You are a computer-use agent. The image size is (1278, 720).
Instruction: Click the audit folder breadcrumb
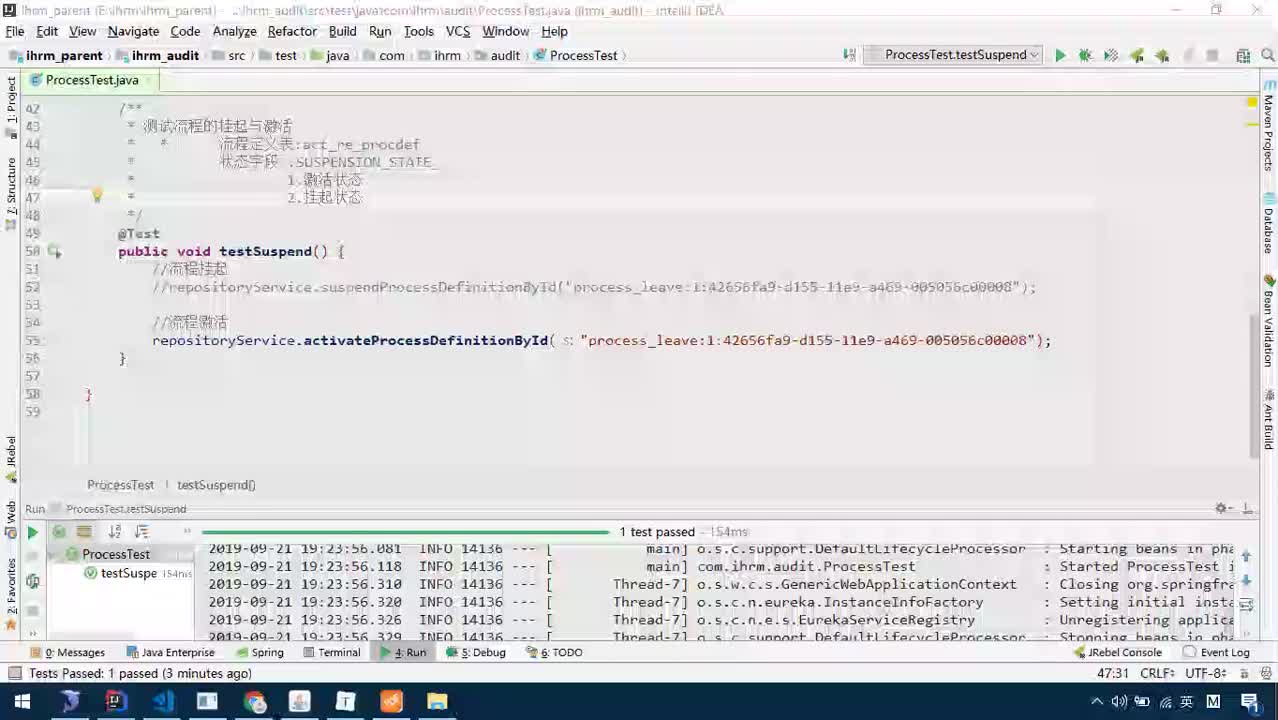click(x=497, y=55)
